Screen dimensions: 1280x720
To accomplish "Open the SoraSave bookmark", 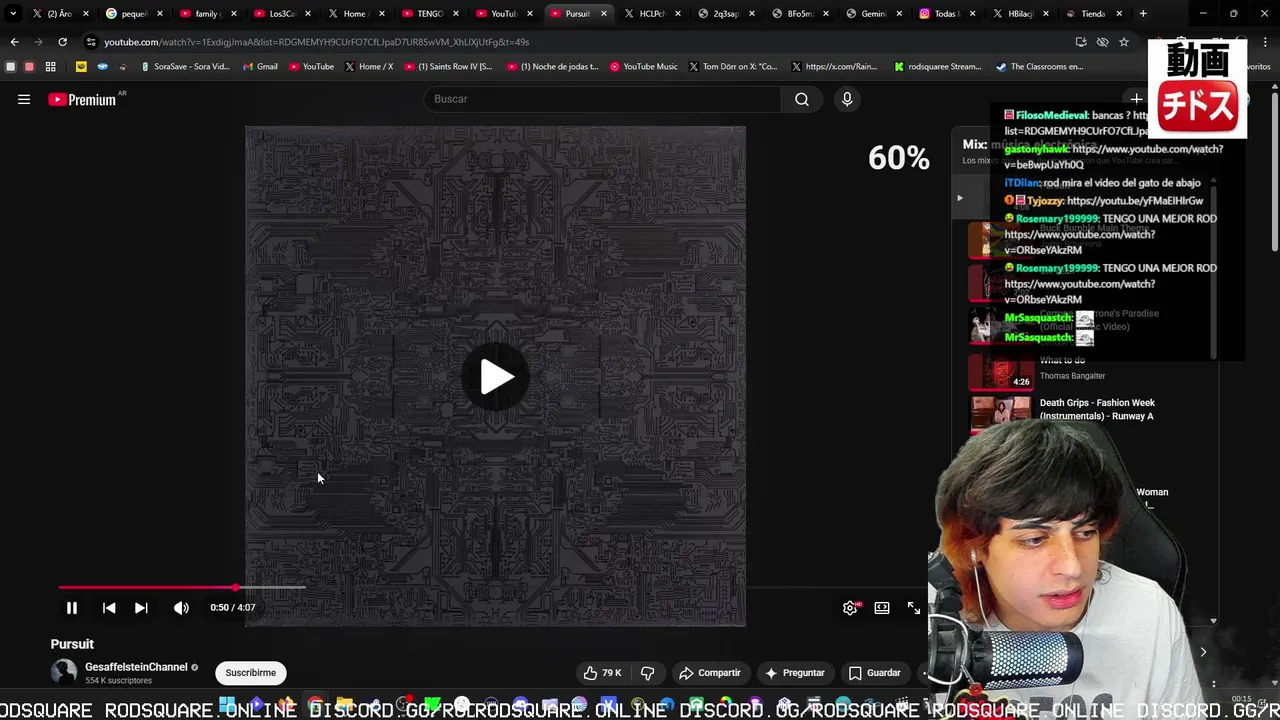I will click(186, 67).
